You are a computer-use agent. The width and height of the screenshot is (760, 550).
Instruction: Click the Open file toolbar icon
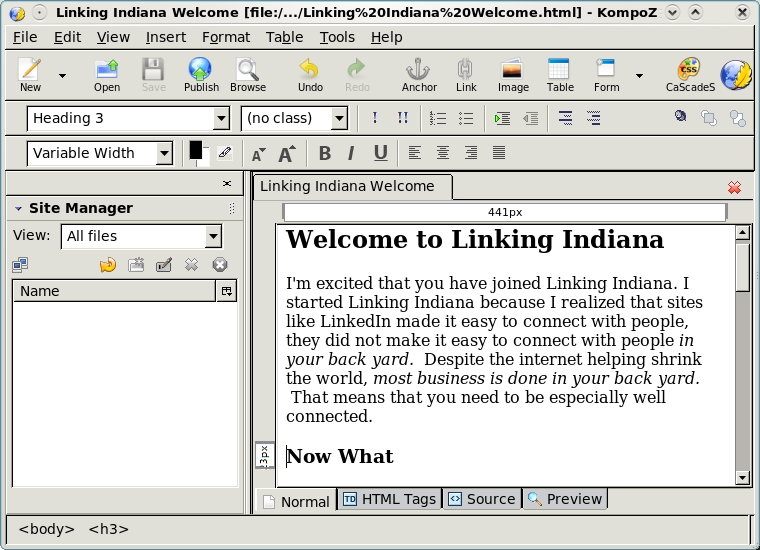point(107,69)
